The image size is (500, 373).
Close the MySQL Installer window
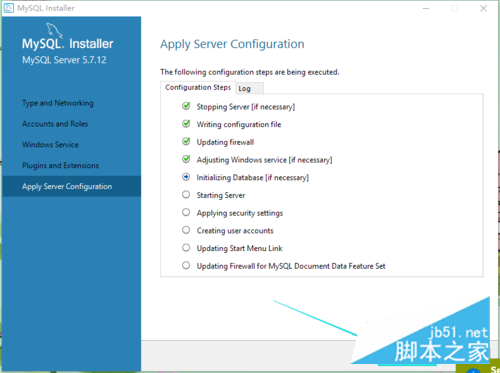point(483,8)
